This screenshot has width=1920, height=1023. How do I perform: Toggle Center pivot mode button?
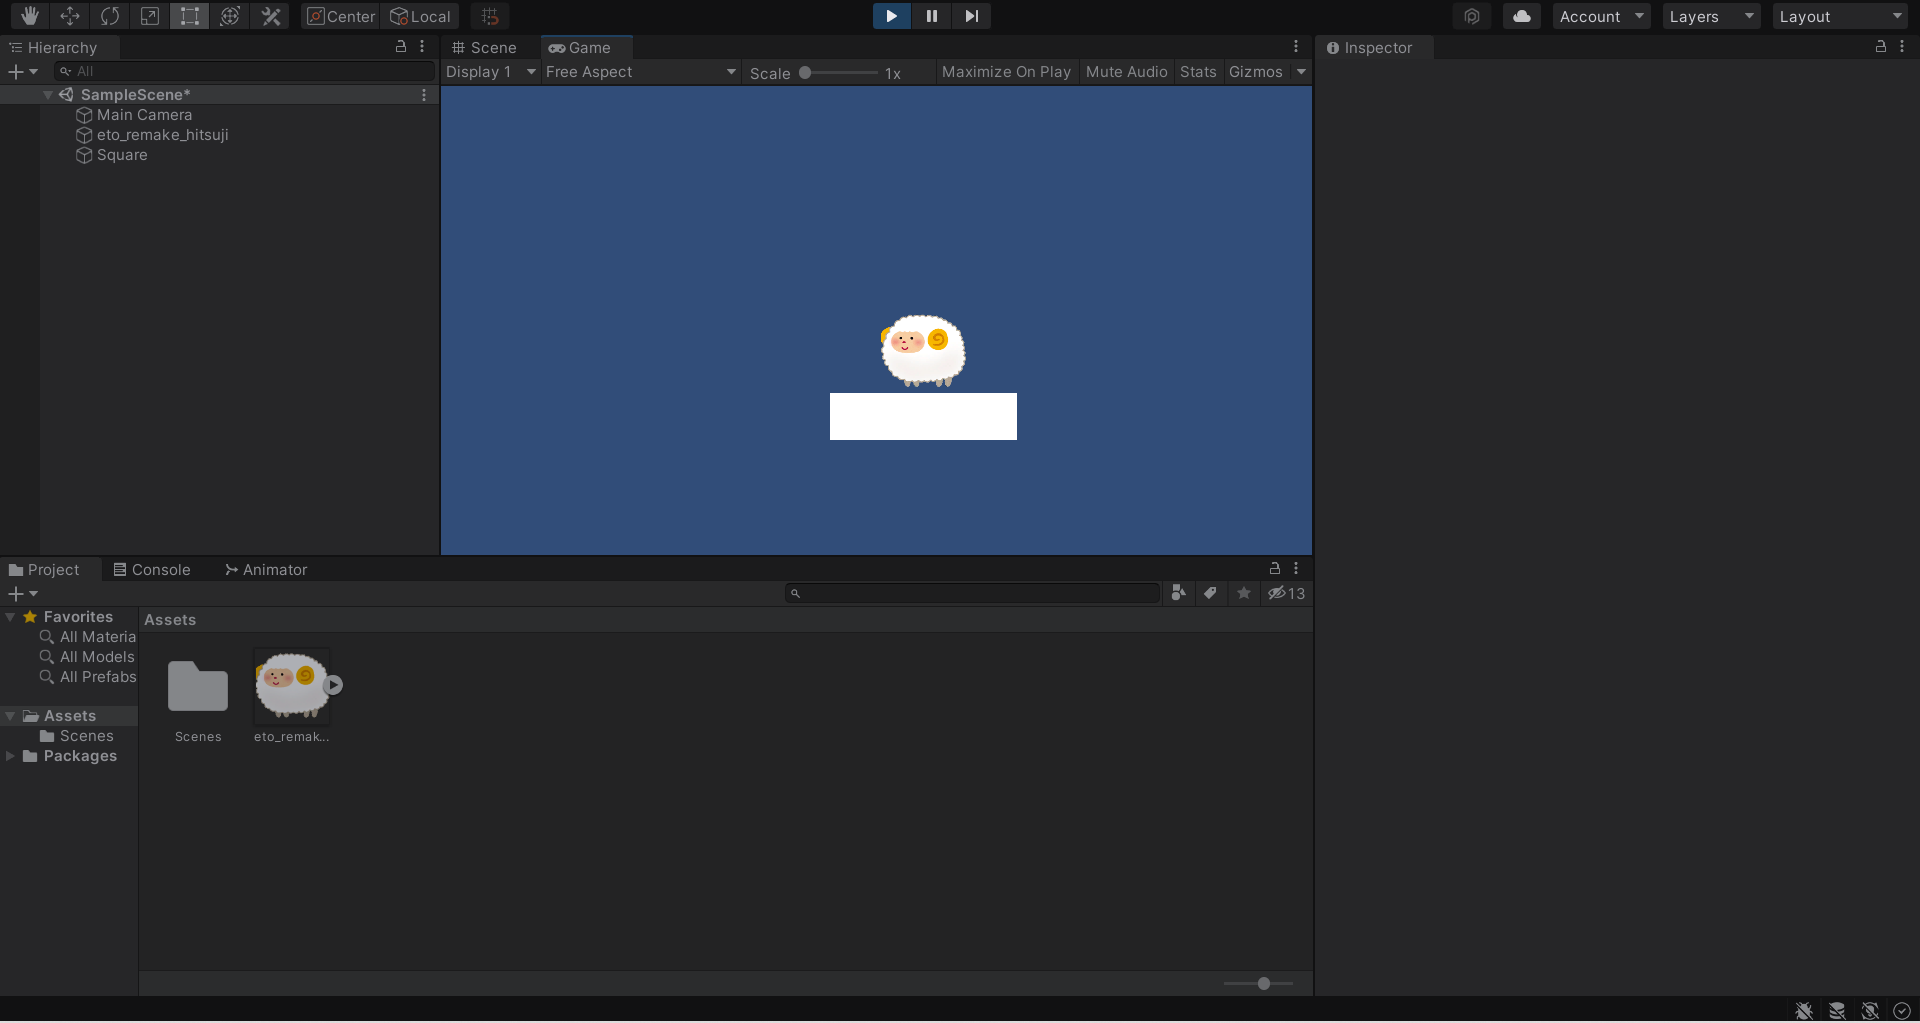click(341, 16)
